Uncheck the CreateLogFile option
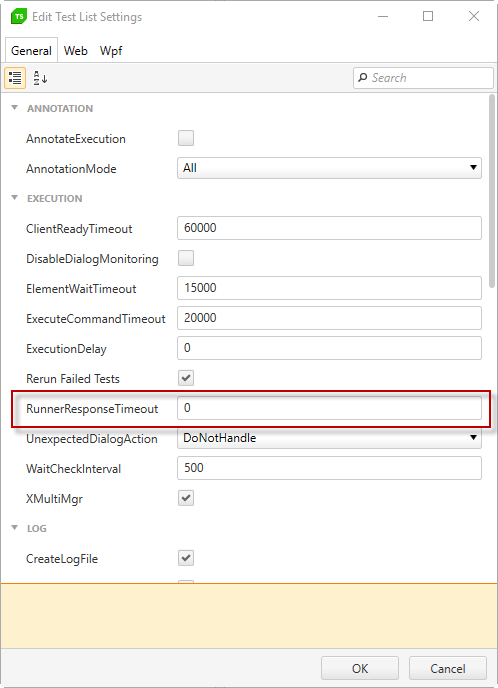Viewport: 498px width, 688px height. [x=186, y=558]
